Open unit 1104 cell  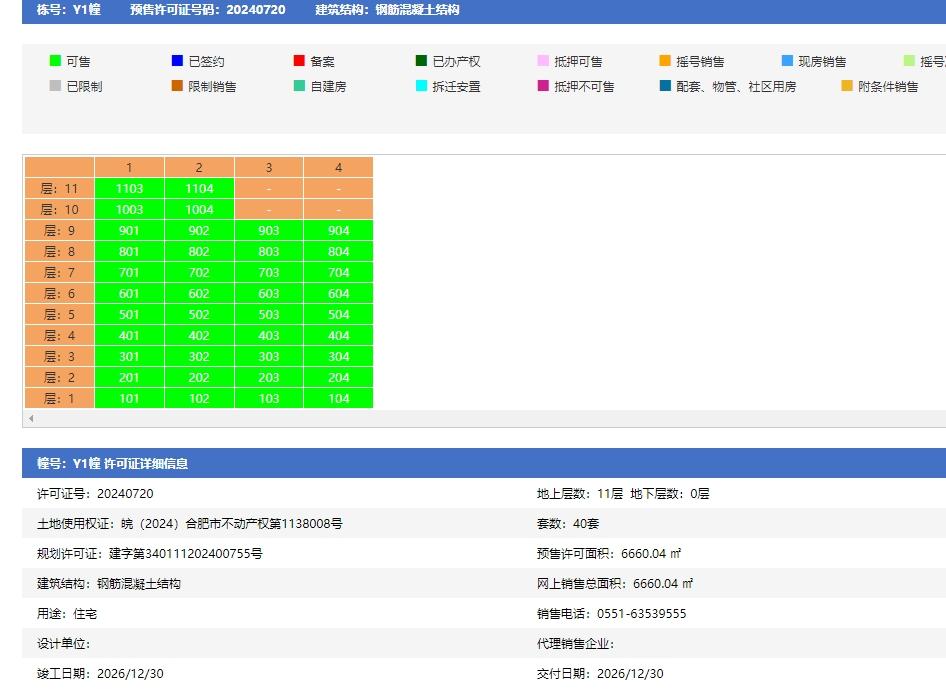pyautogui.click(x=199, y=189)
